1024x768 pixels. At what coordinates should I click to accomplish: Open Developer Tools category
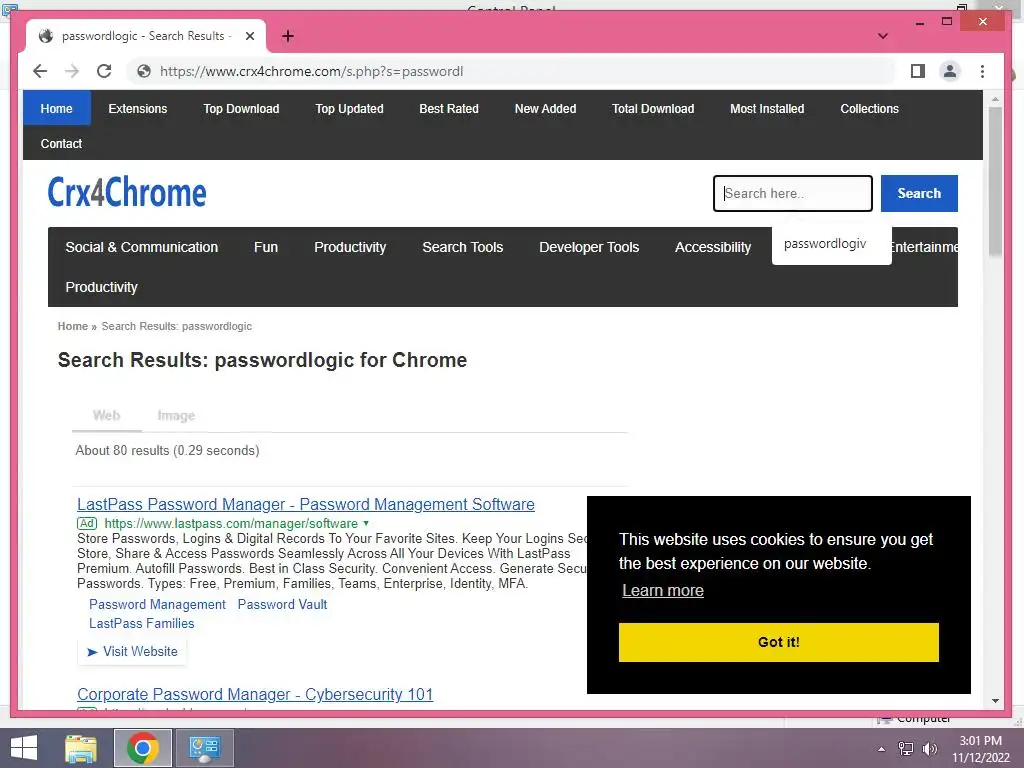tap(589, 247)
